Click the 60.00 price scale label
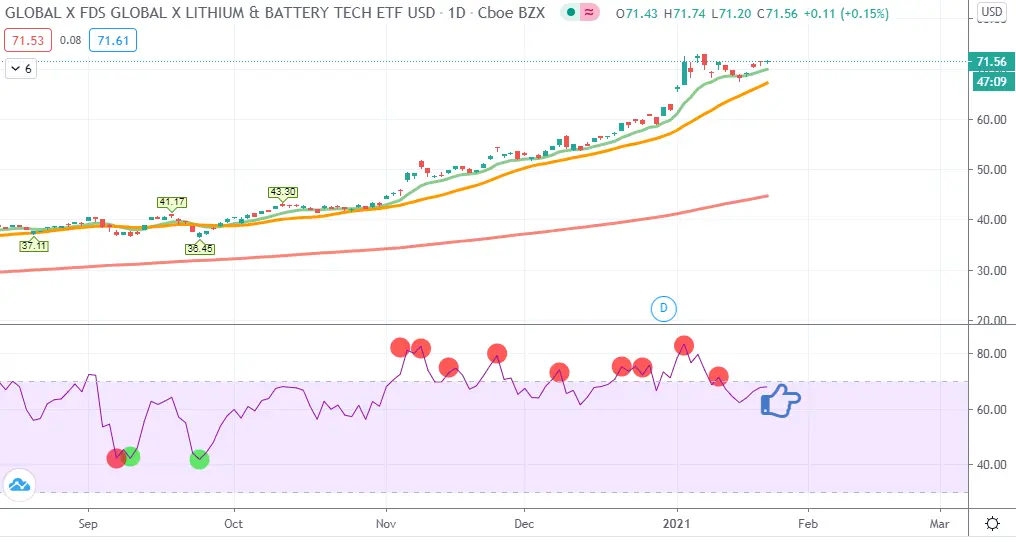Viewport: 1016px width, 542px height. pos(991,120)
